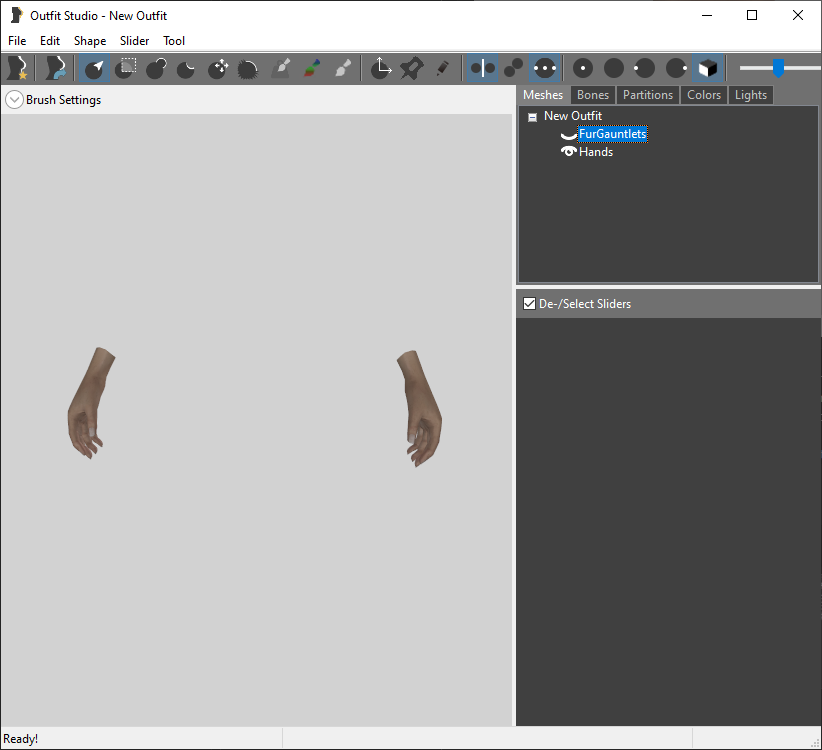Open the Tool menu
The height and width of the screenshot is (750, 822).
tap(174, 41)
